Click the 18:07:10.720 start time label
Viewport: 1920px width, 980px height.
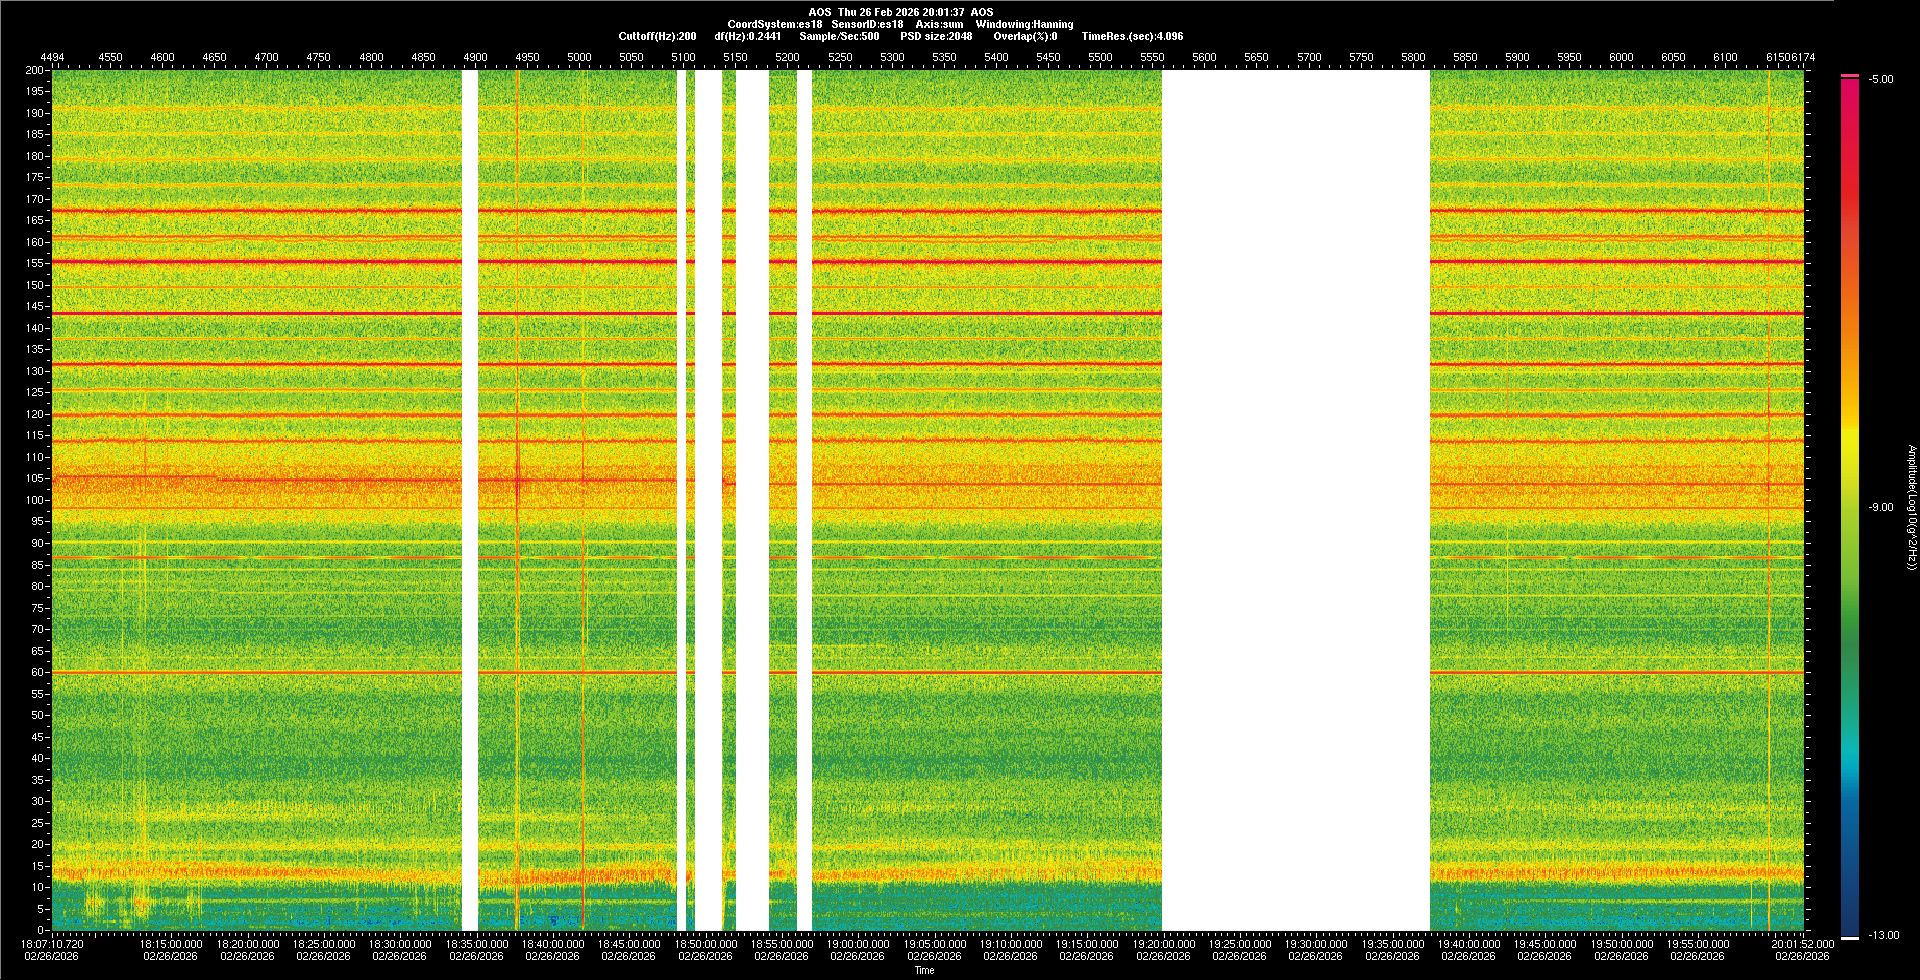click(x=53, y=944)
